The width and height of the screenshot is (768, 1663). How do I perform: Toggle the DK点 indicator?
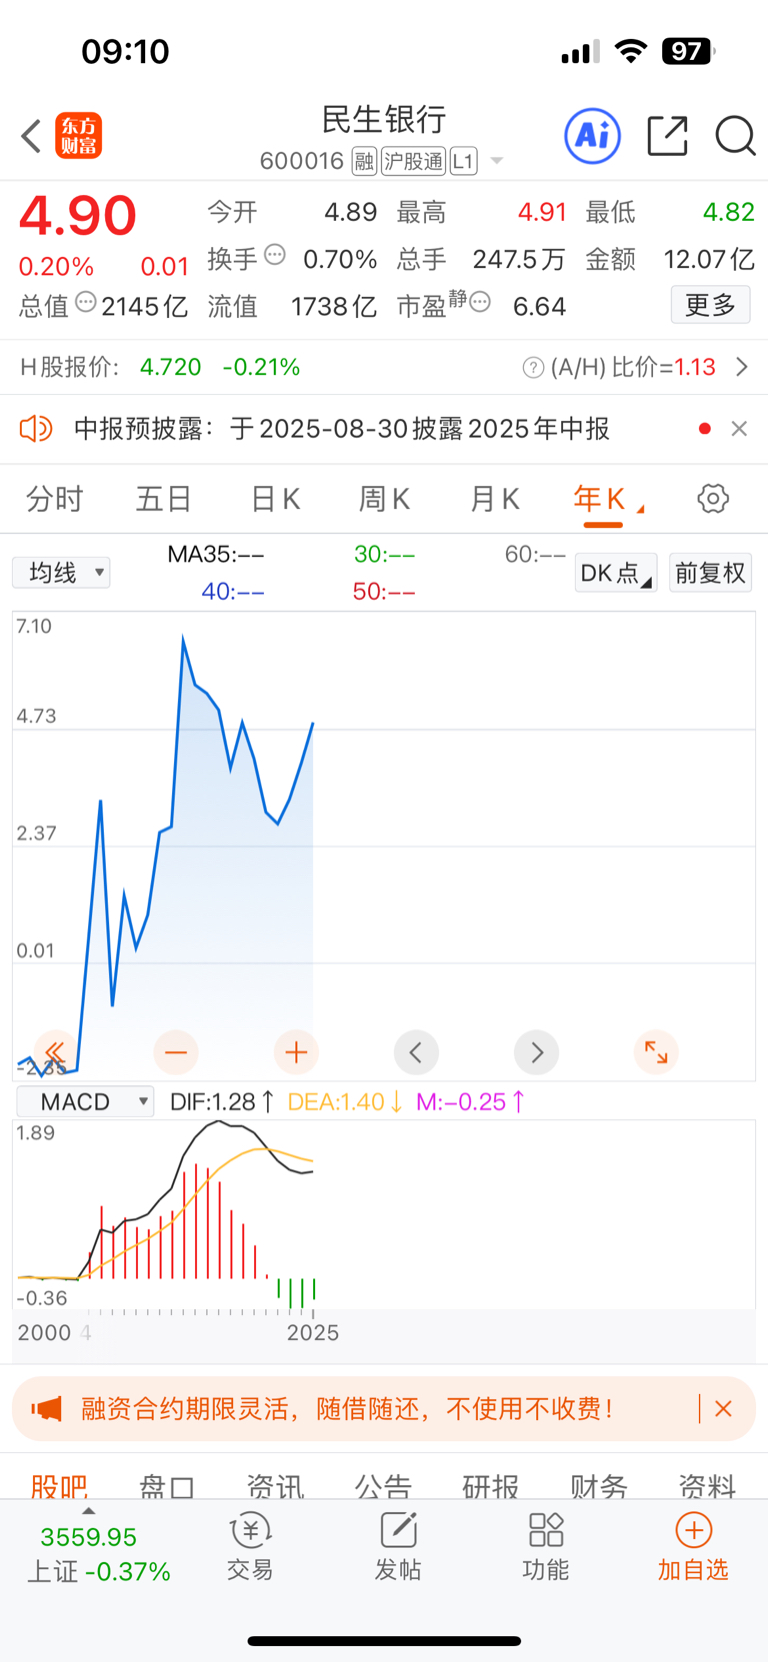616,573
